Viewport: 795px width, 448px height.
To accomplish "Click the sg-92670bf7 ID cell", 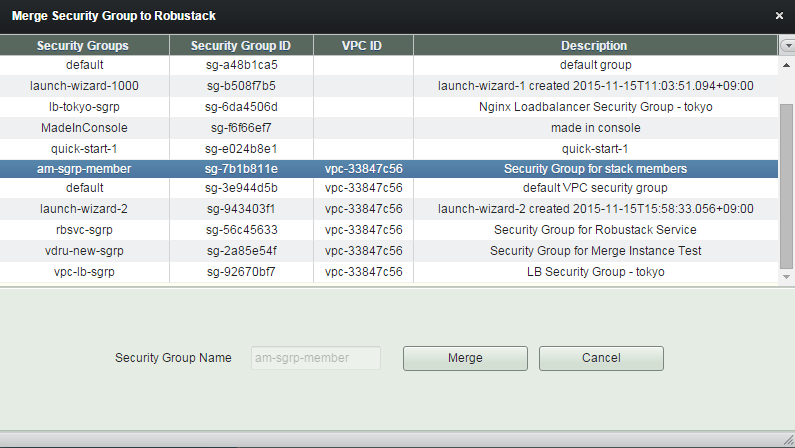I will click(x=241, y=272).
